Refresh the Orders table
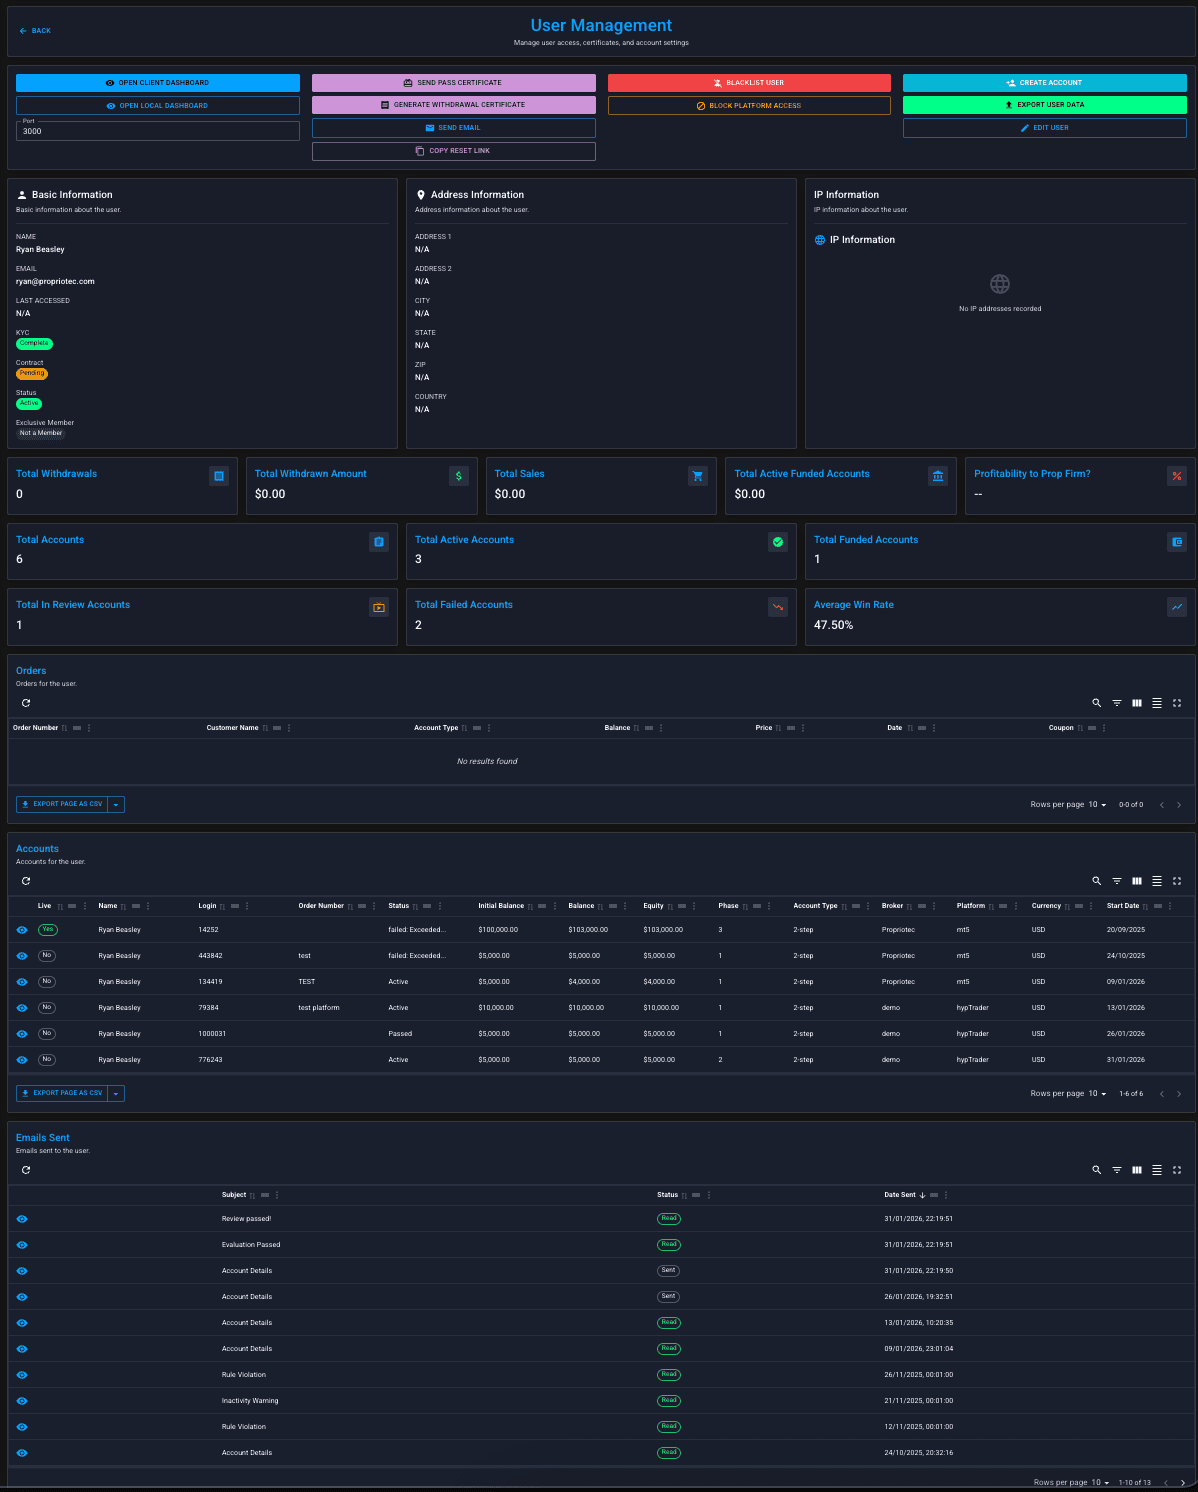 point(26,703)
